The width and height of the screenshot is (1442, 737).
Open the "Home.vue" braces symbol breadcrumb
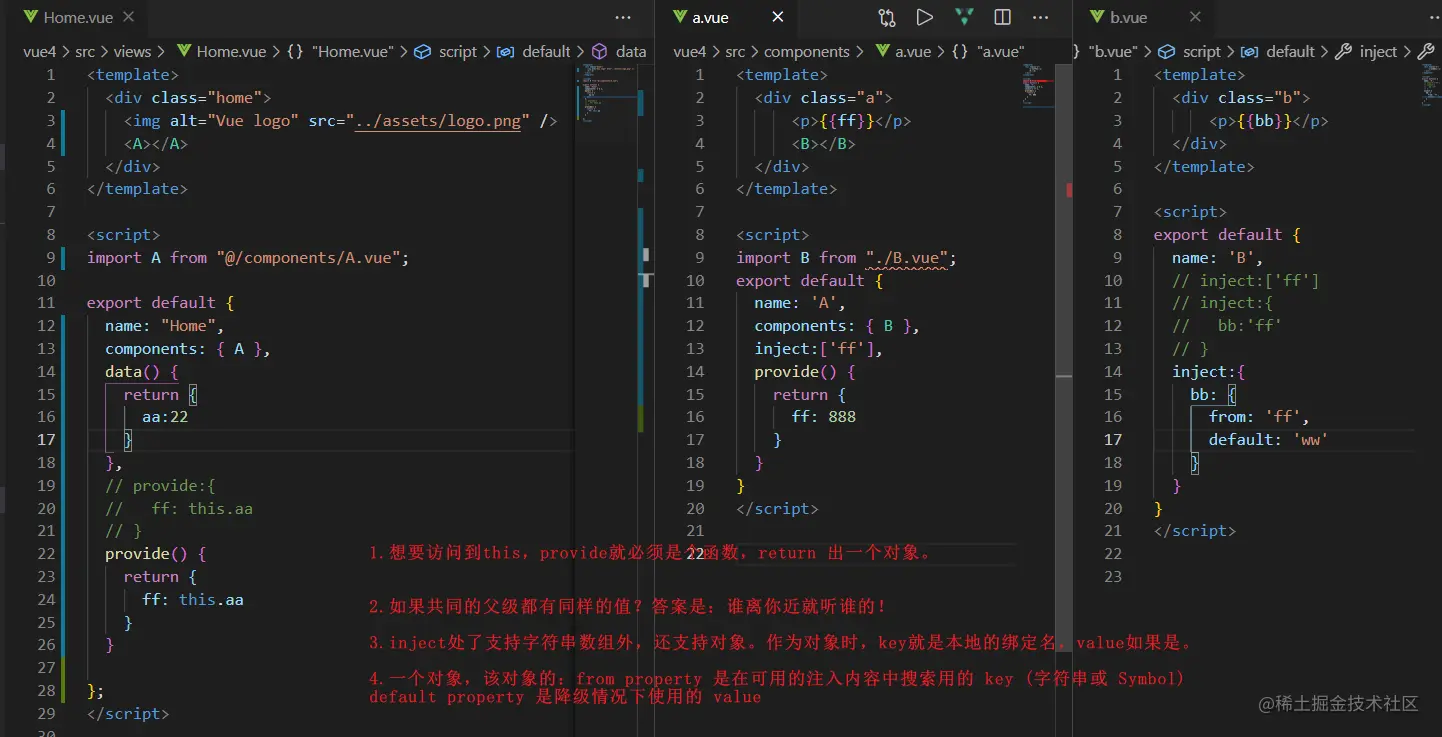click(x=340, y=52)
